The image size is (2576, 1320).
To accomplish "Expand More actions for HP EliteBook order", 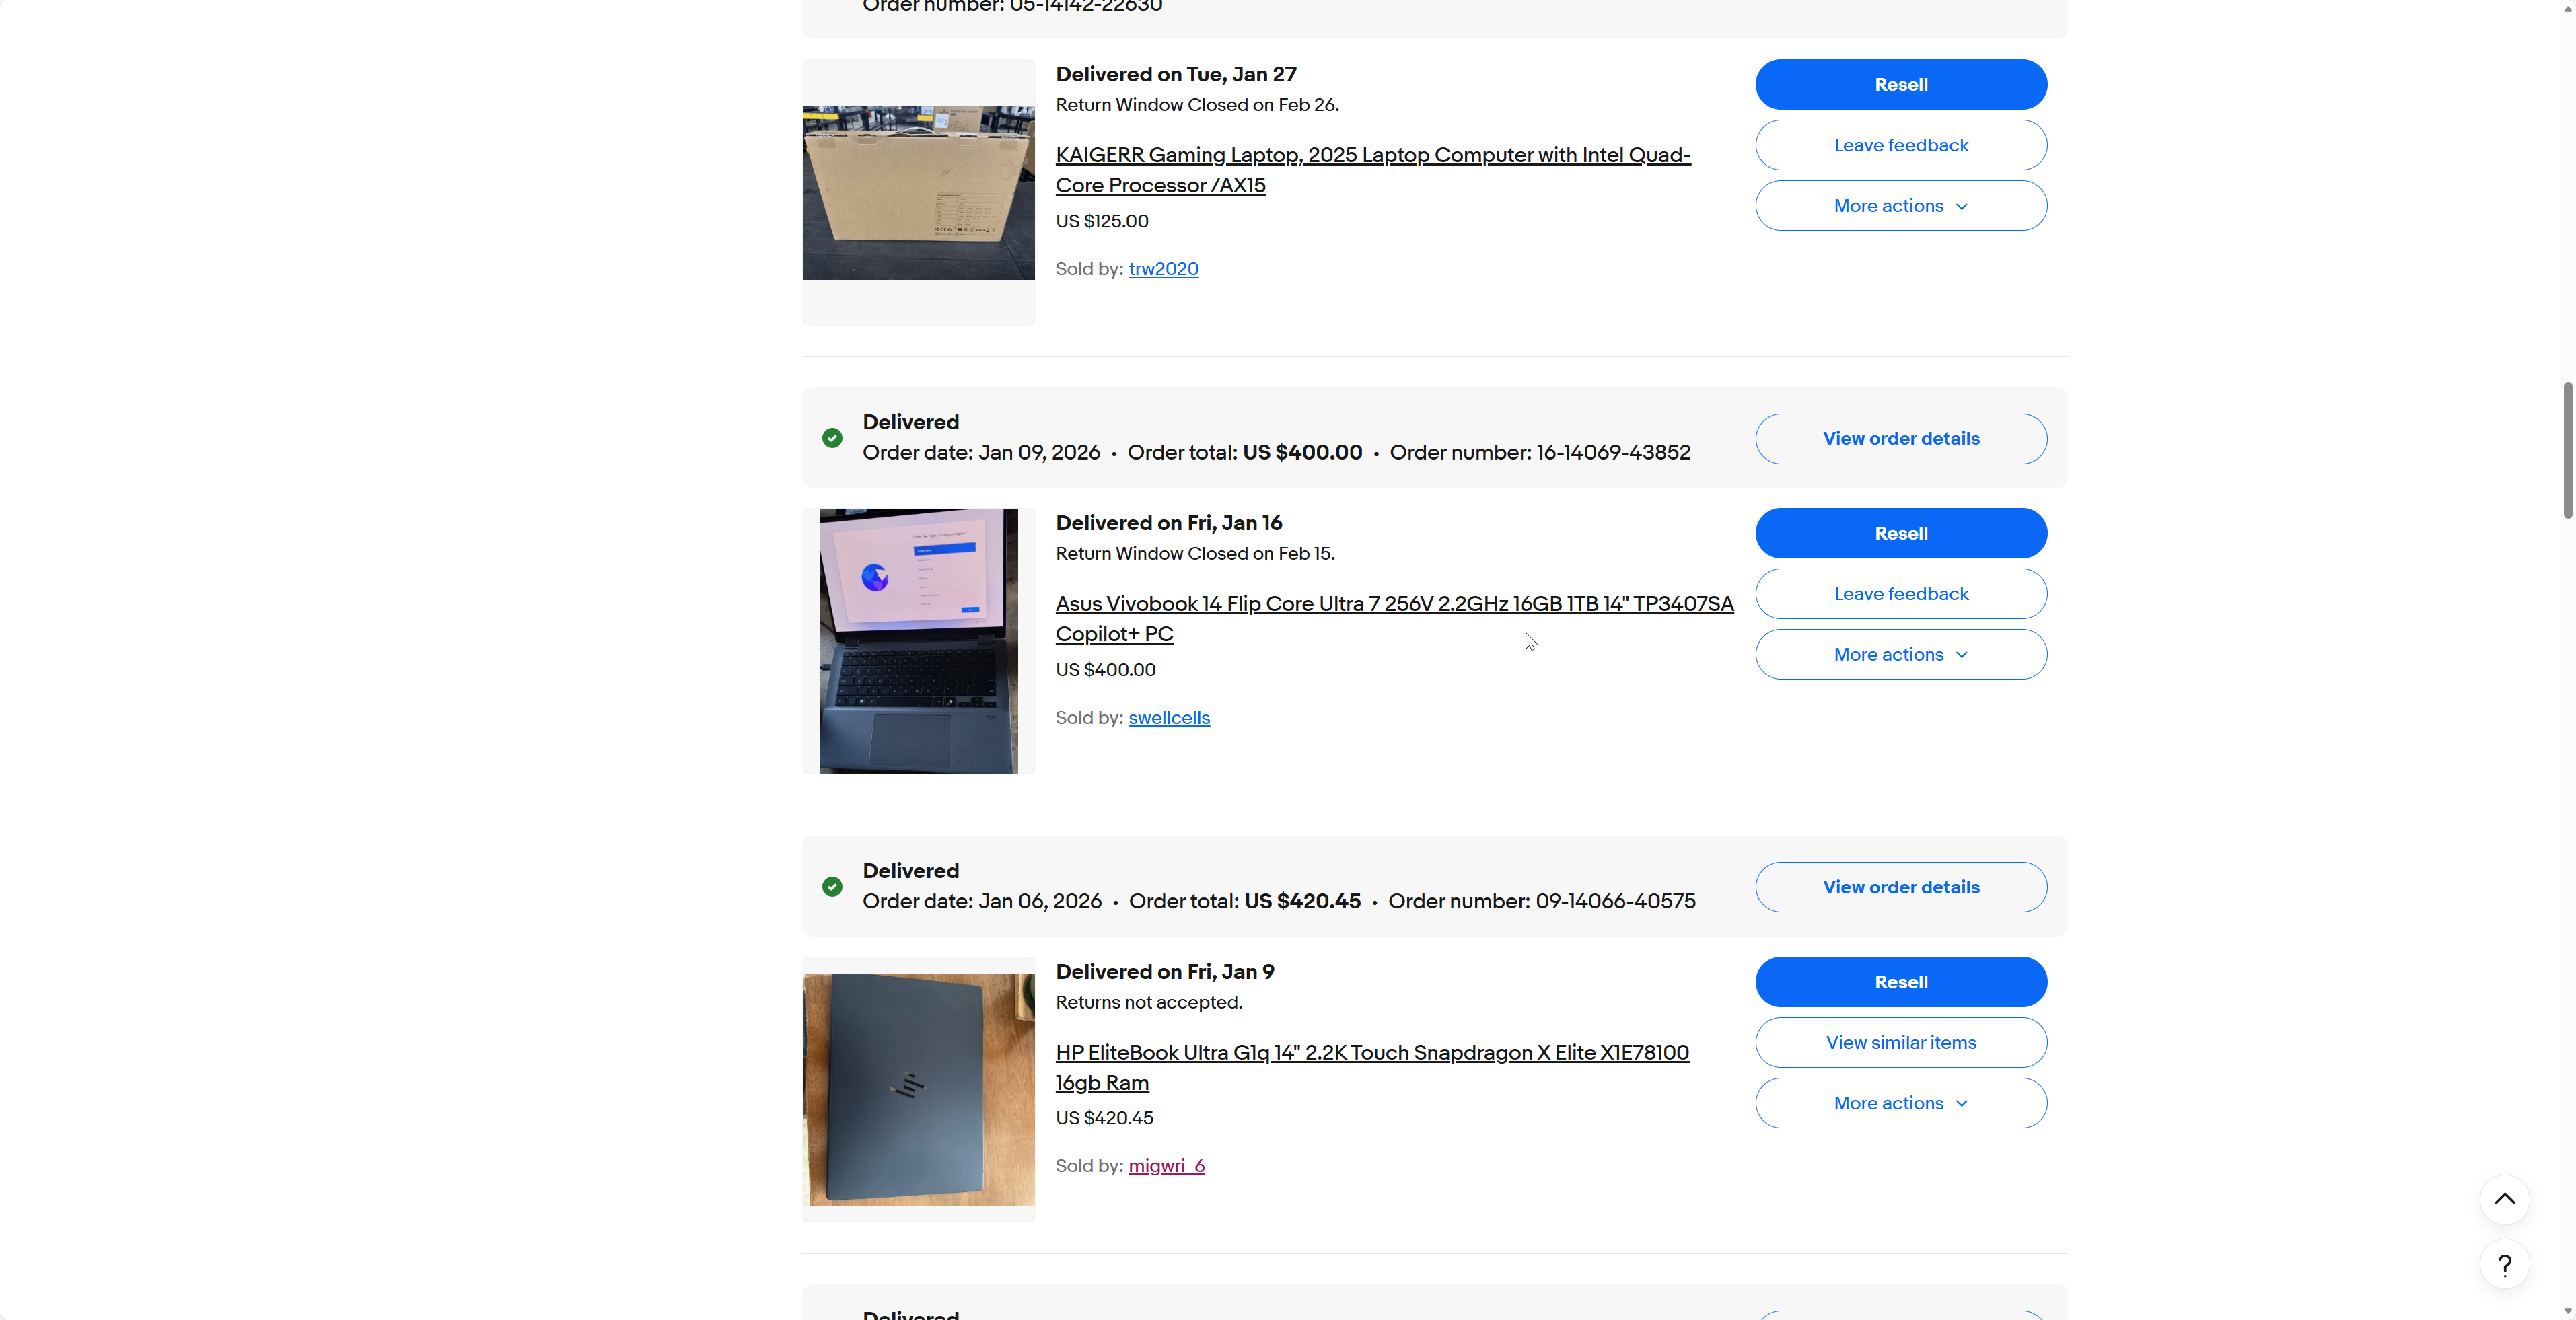I will pyautogui.click(x=1901, y=1103).
